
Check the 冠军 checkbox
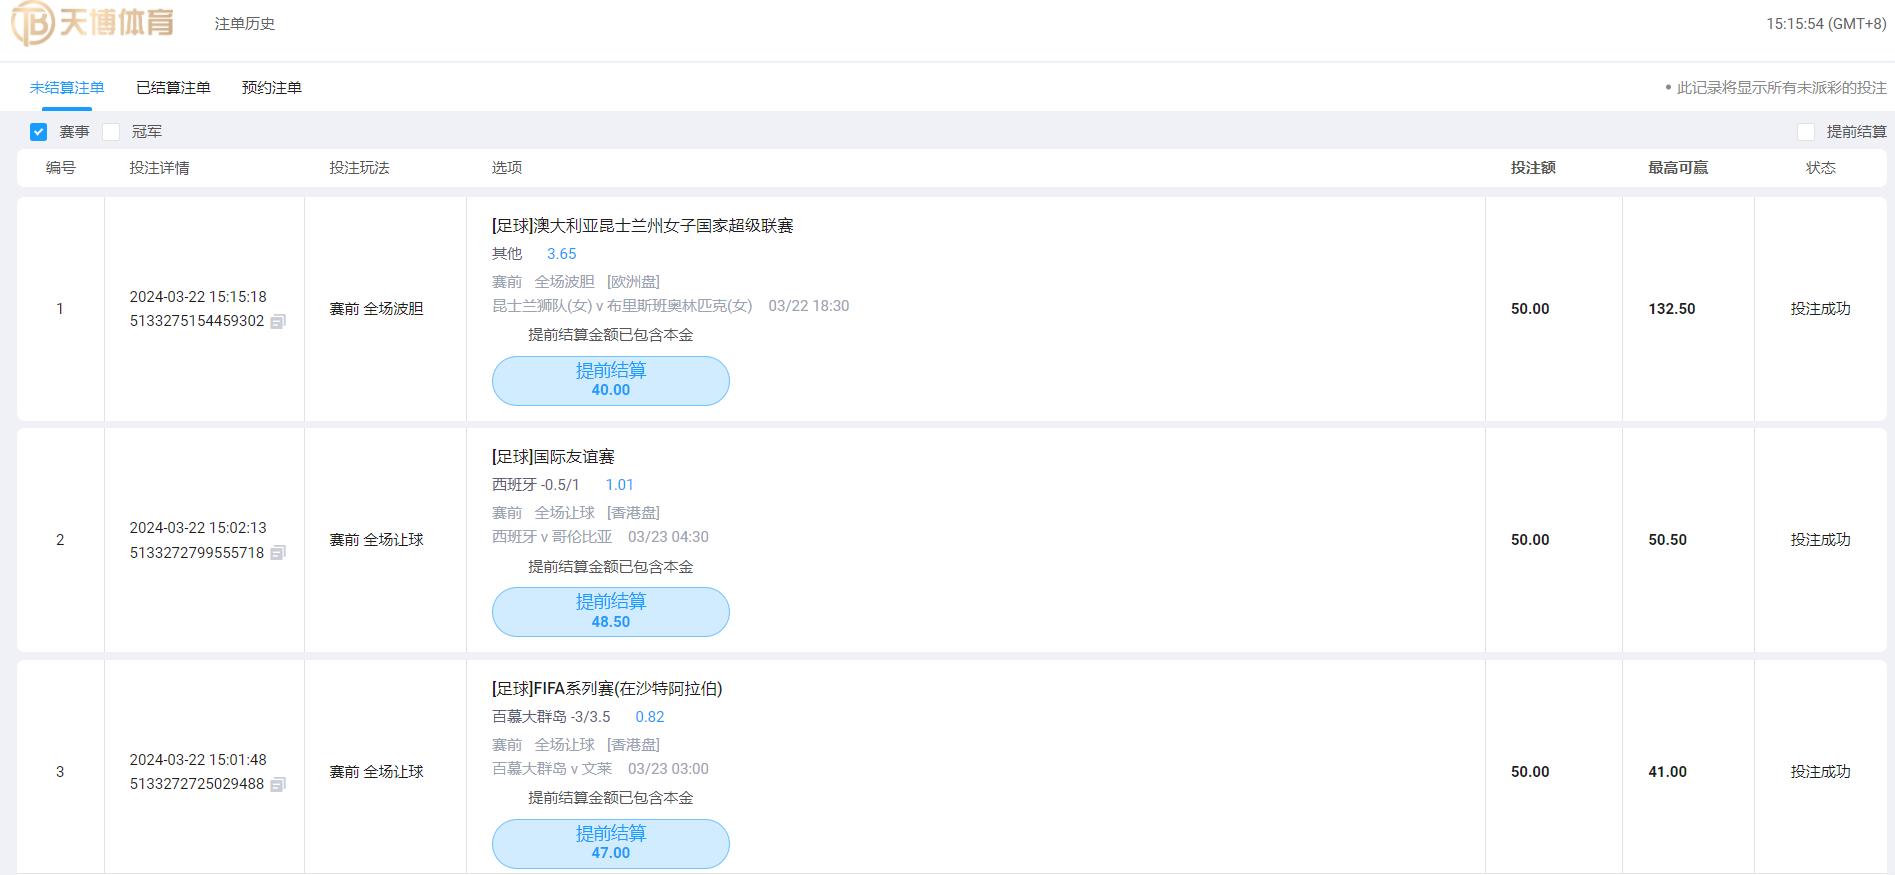pos(111,132)
